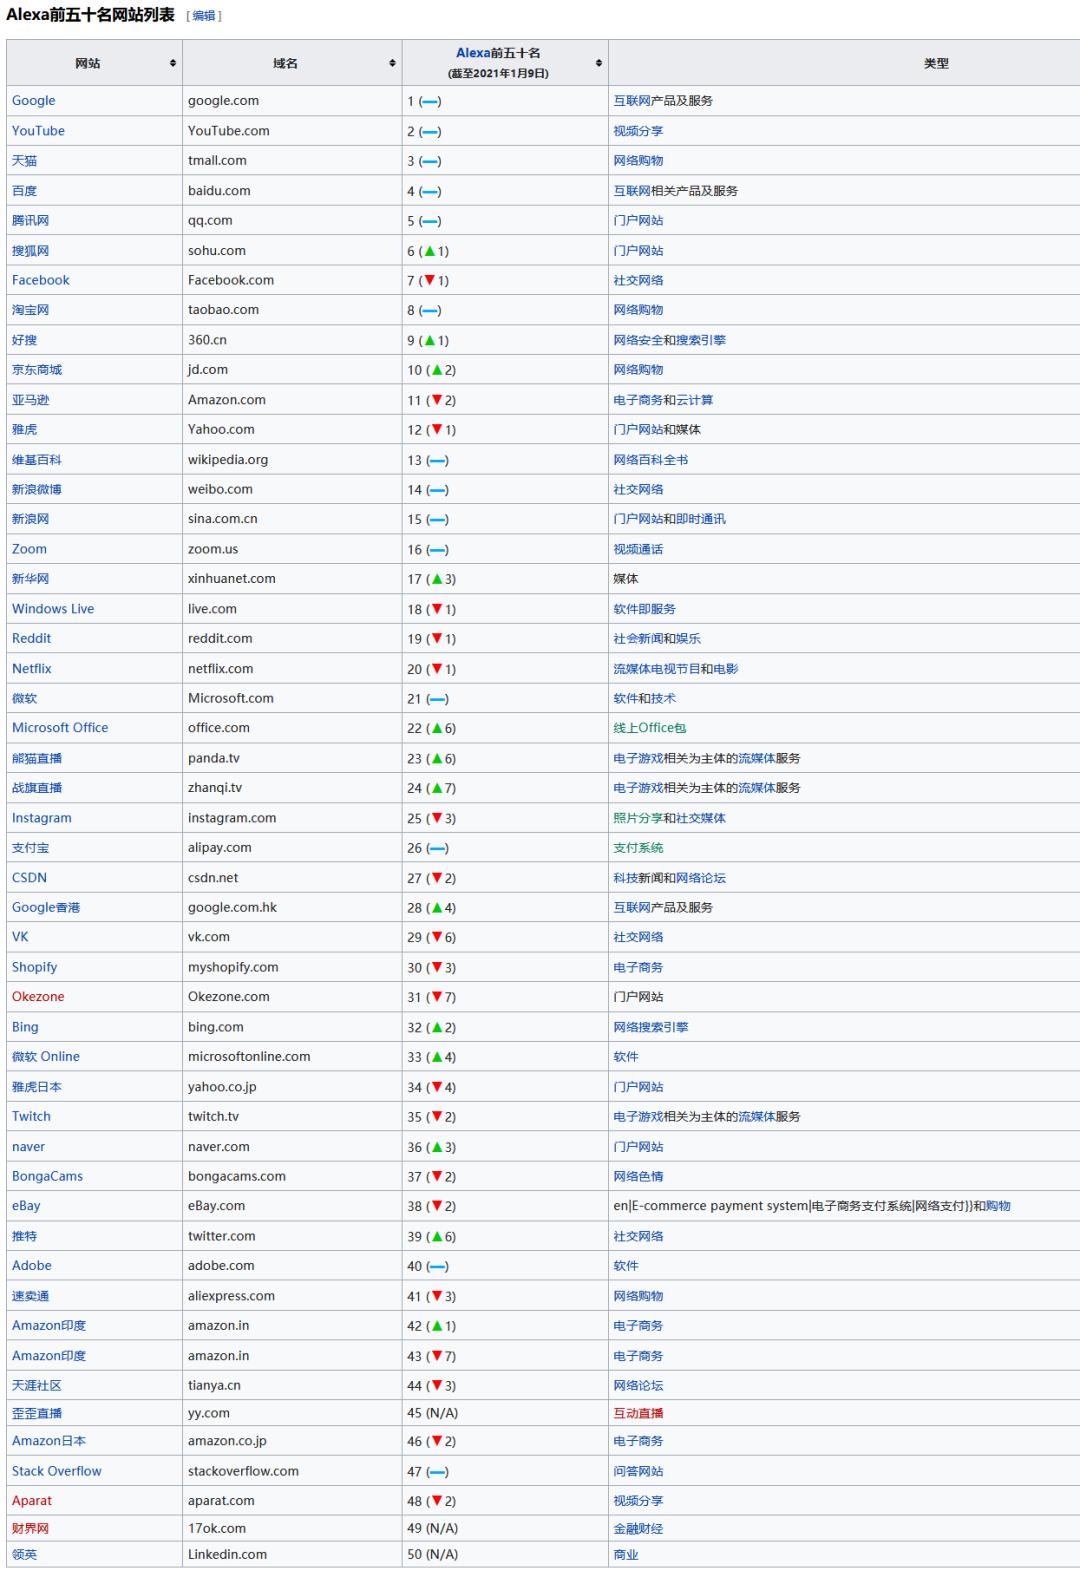
Task: Open the 问答网站 category link
Action: (638, 1471)
